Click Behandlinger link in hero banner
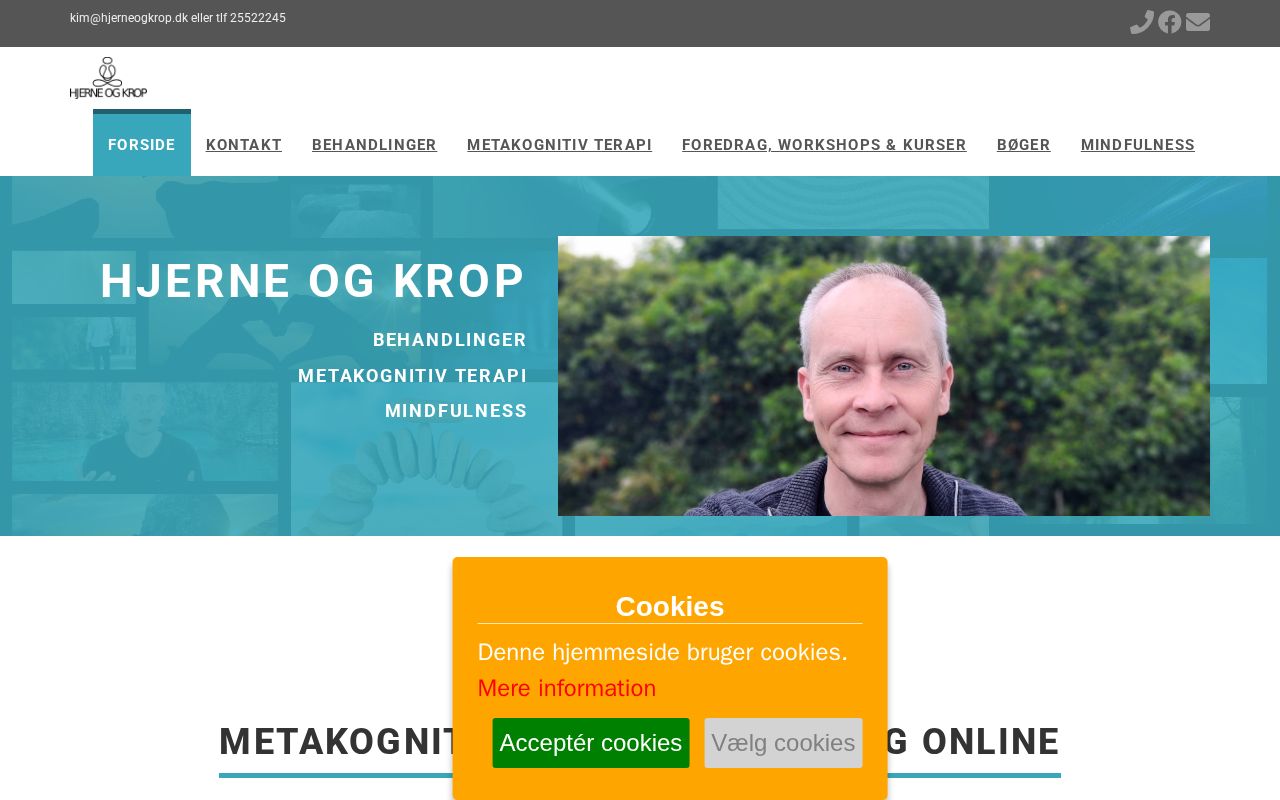The image size is (1280, 800). point(450,340)
